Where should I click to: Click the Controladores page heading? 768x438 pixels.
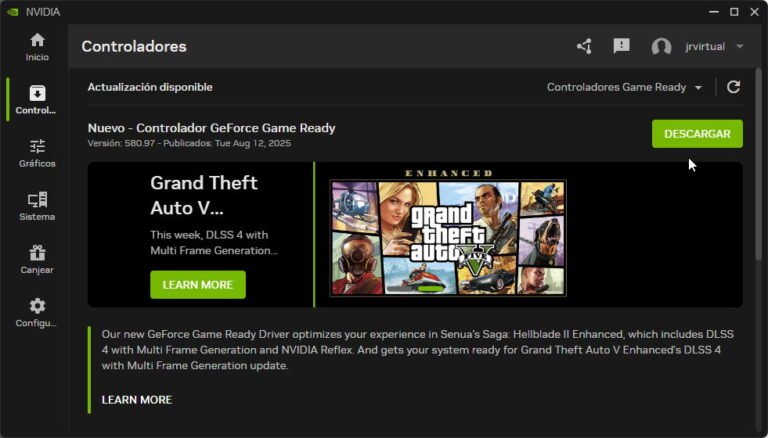(134, 47)
